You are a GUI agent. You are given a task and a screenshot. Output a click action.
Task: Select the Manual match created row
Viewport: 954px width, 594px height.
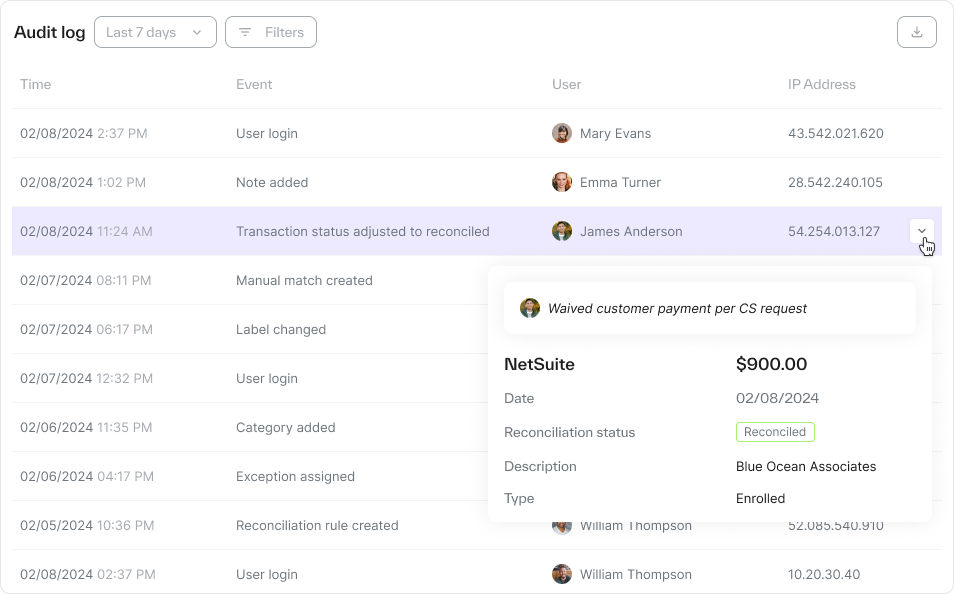point(304,280)
